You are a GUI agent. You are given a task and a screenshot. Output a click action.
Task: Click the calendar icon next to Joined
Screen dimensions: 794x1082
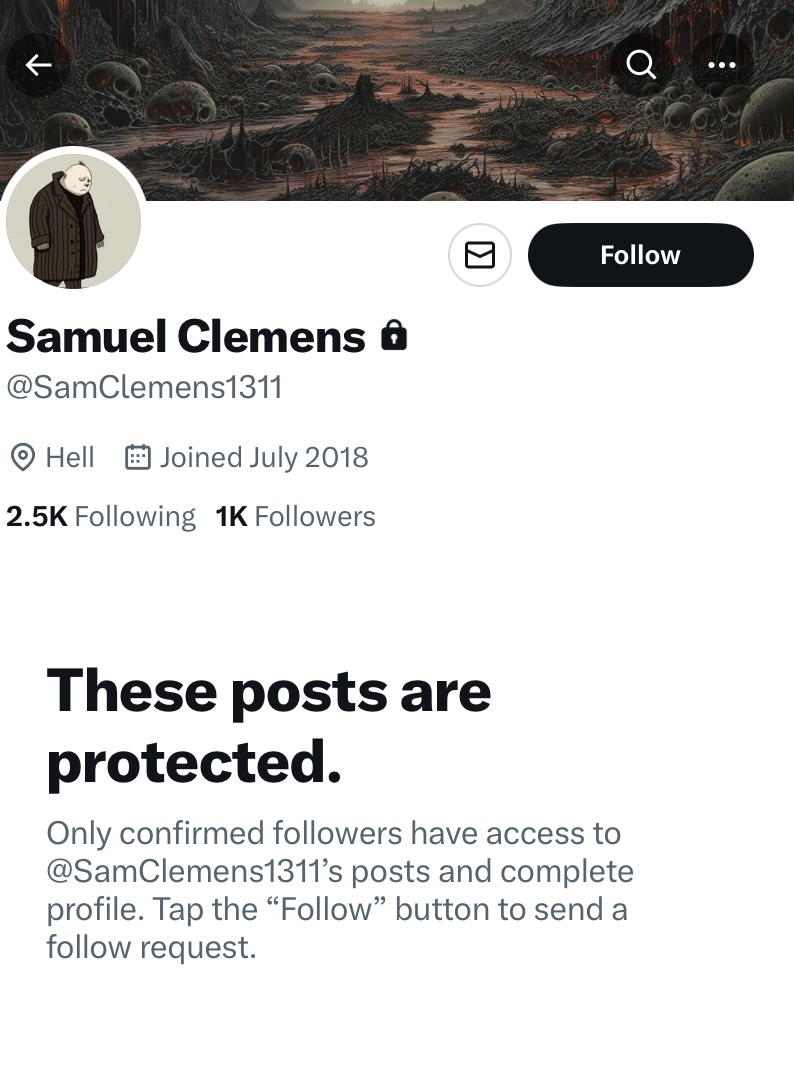[x=137, y=458]
